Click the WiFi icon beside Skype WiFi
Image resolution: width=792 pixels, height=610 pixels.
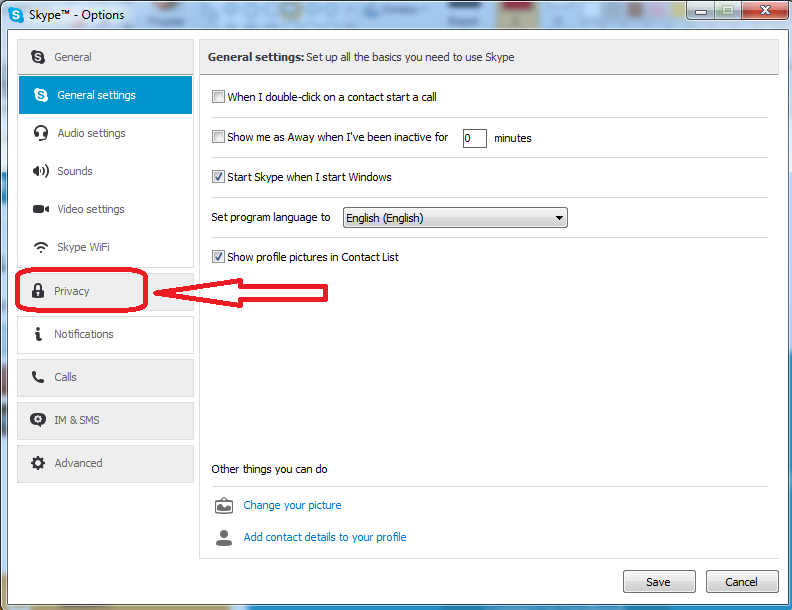pos(41,247)
